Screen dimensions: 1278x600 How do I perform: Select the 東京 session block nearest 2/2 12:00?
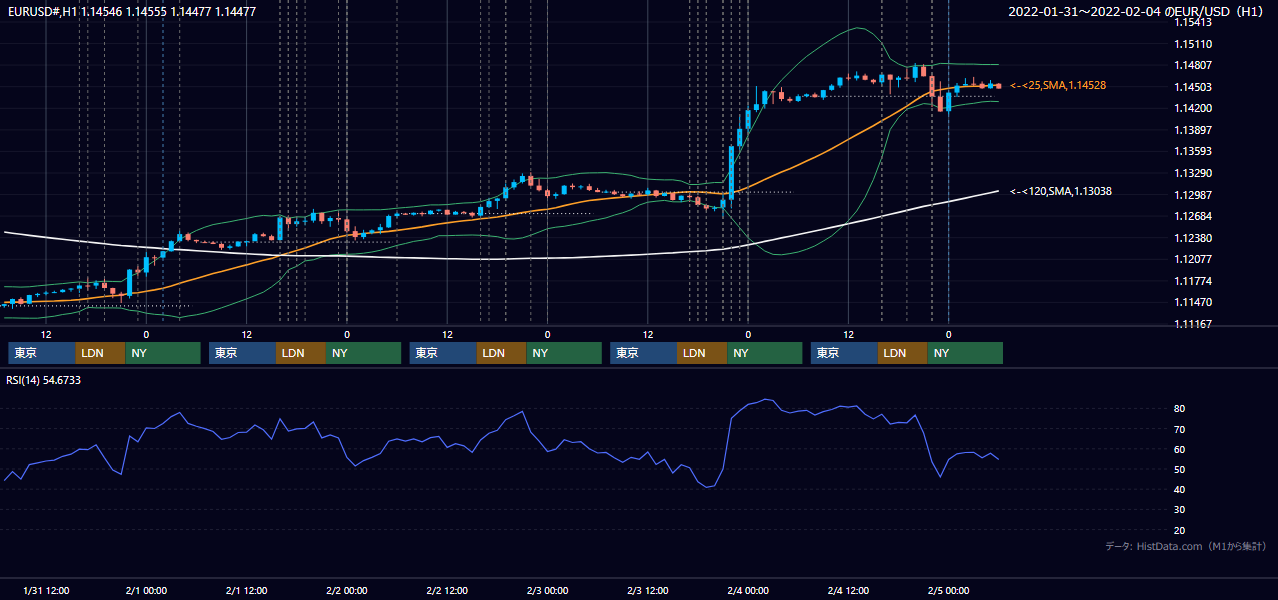[443, 353]
